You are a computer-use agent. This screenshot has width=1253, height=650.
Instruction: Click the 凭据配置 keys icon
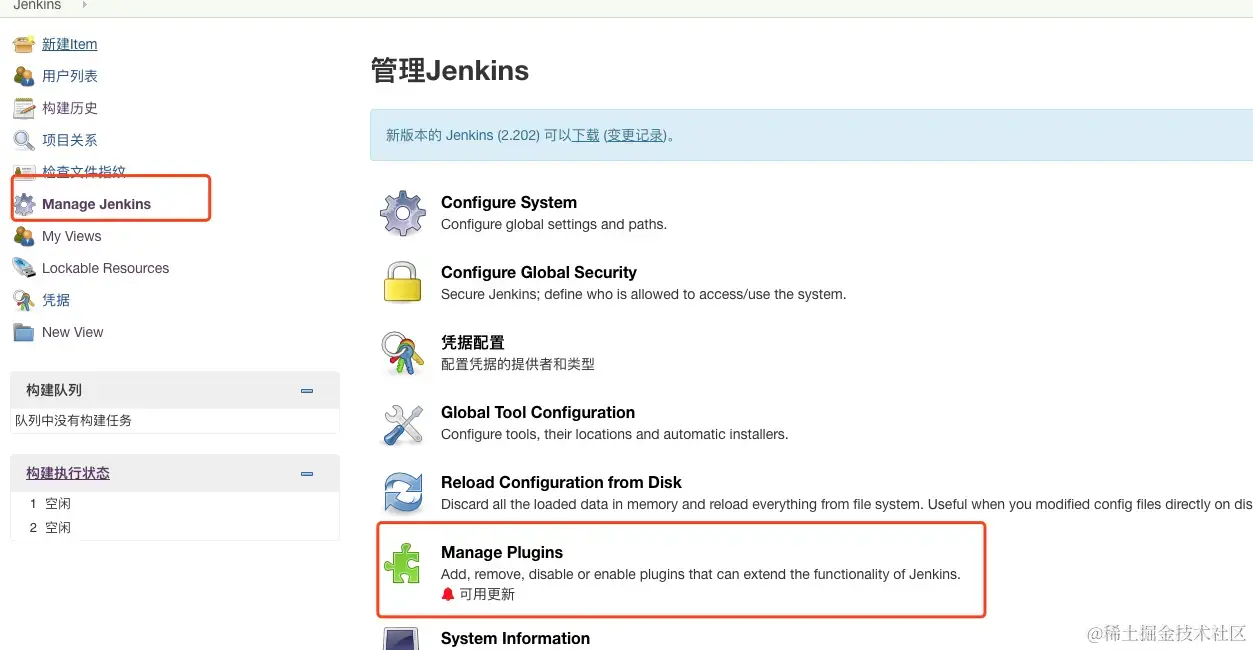(403, 353)
